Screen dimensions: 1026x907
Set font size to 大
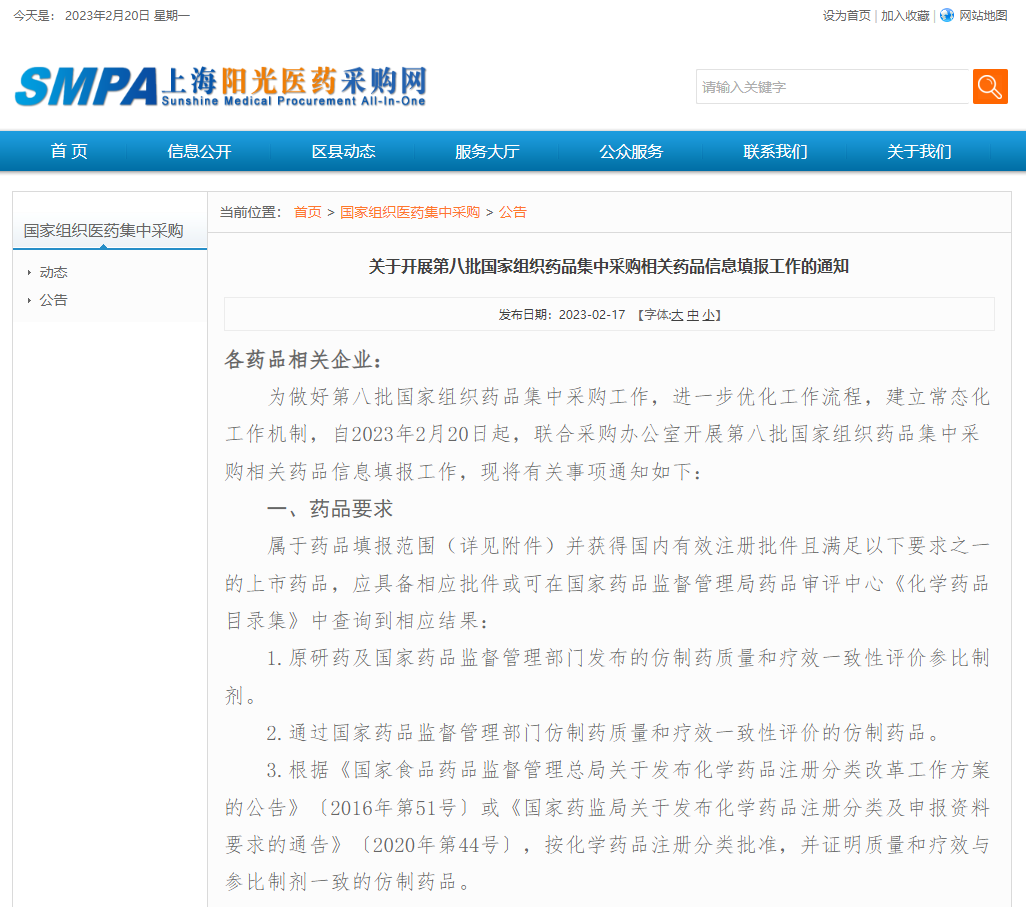coord(677,315)
